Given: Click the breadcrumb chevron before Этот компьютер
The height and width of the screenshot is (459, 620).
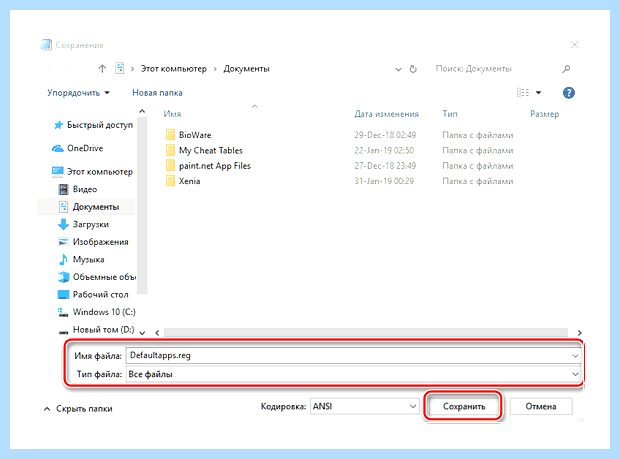Looking at the screenshot, I should click(x=132, y=69).
